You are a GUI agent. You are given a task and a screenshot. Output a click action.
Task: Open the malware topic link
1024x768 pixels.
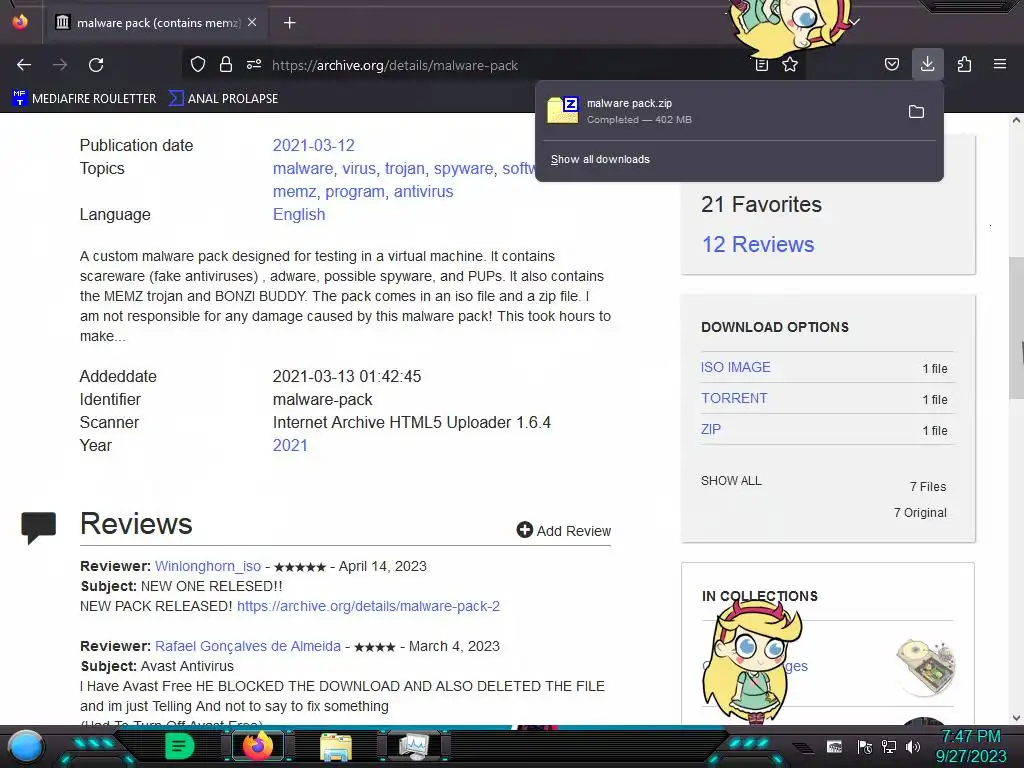(302, 168)
